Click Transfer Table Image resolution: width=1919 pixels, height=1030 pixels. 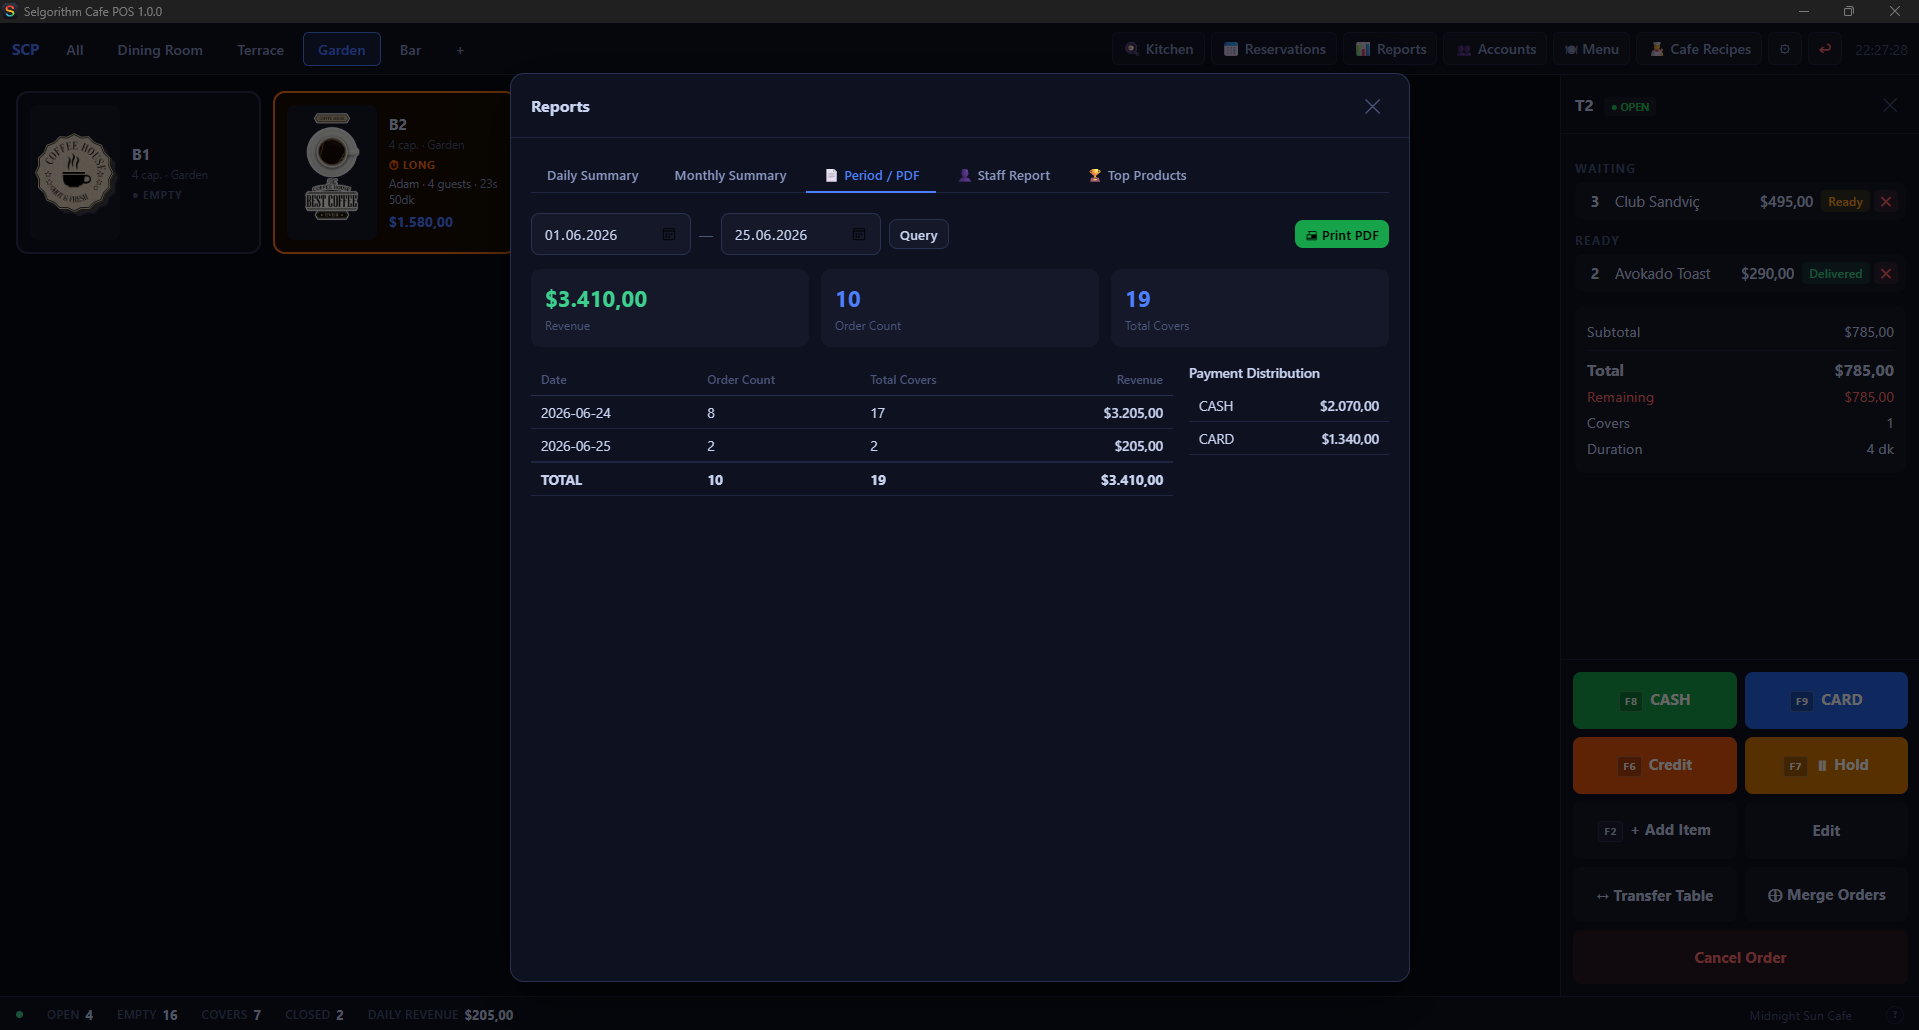click(1654, 895)
